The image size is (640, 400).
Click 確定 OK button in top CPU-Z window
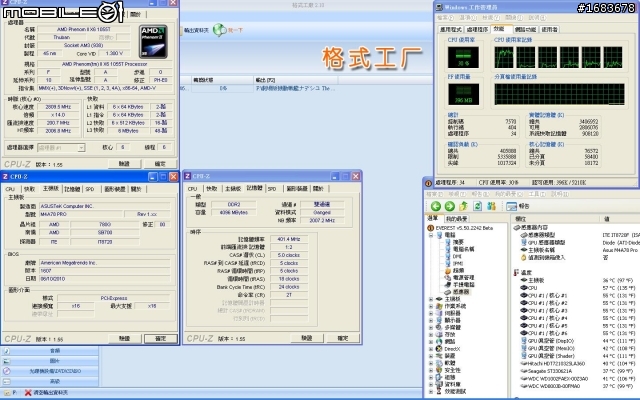click(x=160, y=164)
